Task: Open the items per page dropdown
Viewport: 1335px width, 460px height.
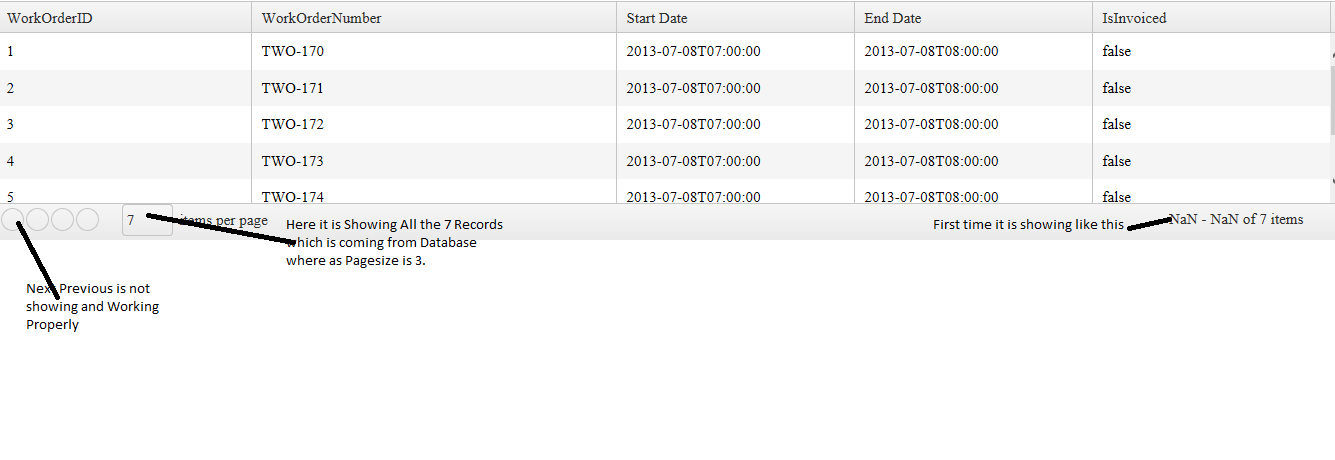Action: 147,220
